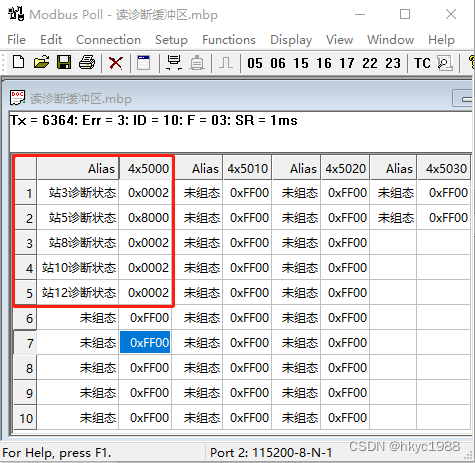Click the red X delete icon
Viewport: 475px width, 463px height.
coord(116,63)
